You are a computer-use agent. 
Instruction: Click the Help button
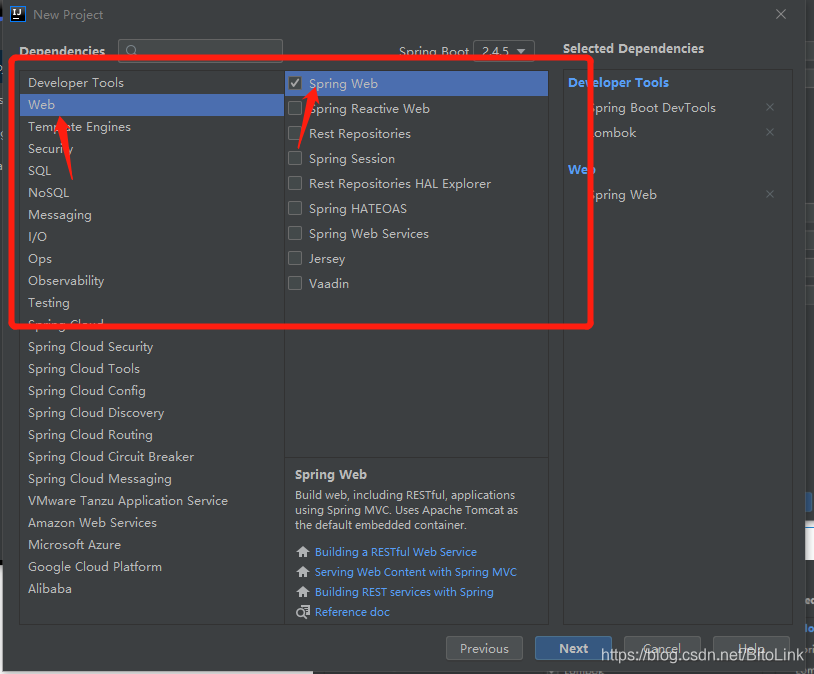752,649
